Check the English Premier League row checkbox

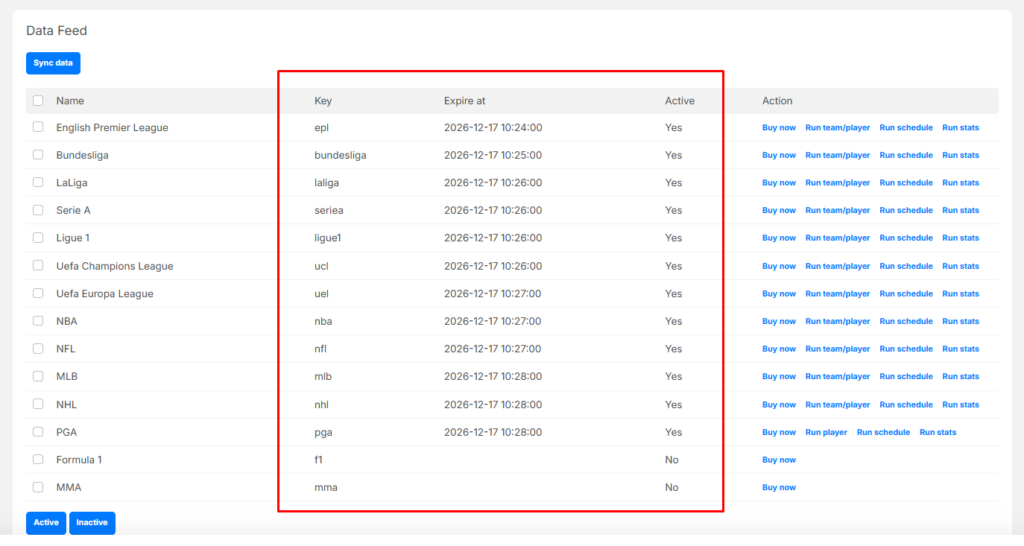tap(38, 128)
